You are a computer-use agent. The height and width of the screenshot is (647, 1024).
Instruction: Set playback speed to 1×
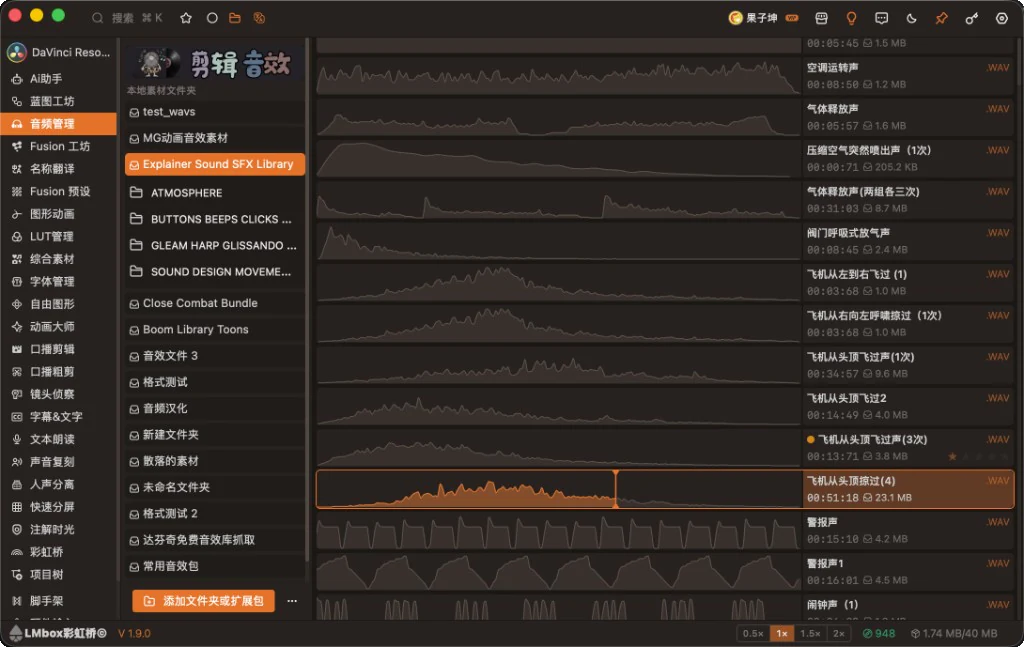click(782, 633)
